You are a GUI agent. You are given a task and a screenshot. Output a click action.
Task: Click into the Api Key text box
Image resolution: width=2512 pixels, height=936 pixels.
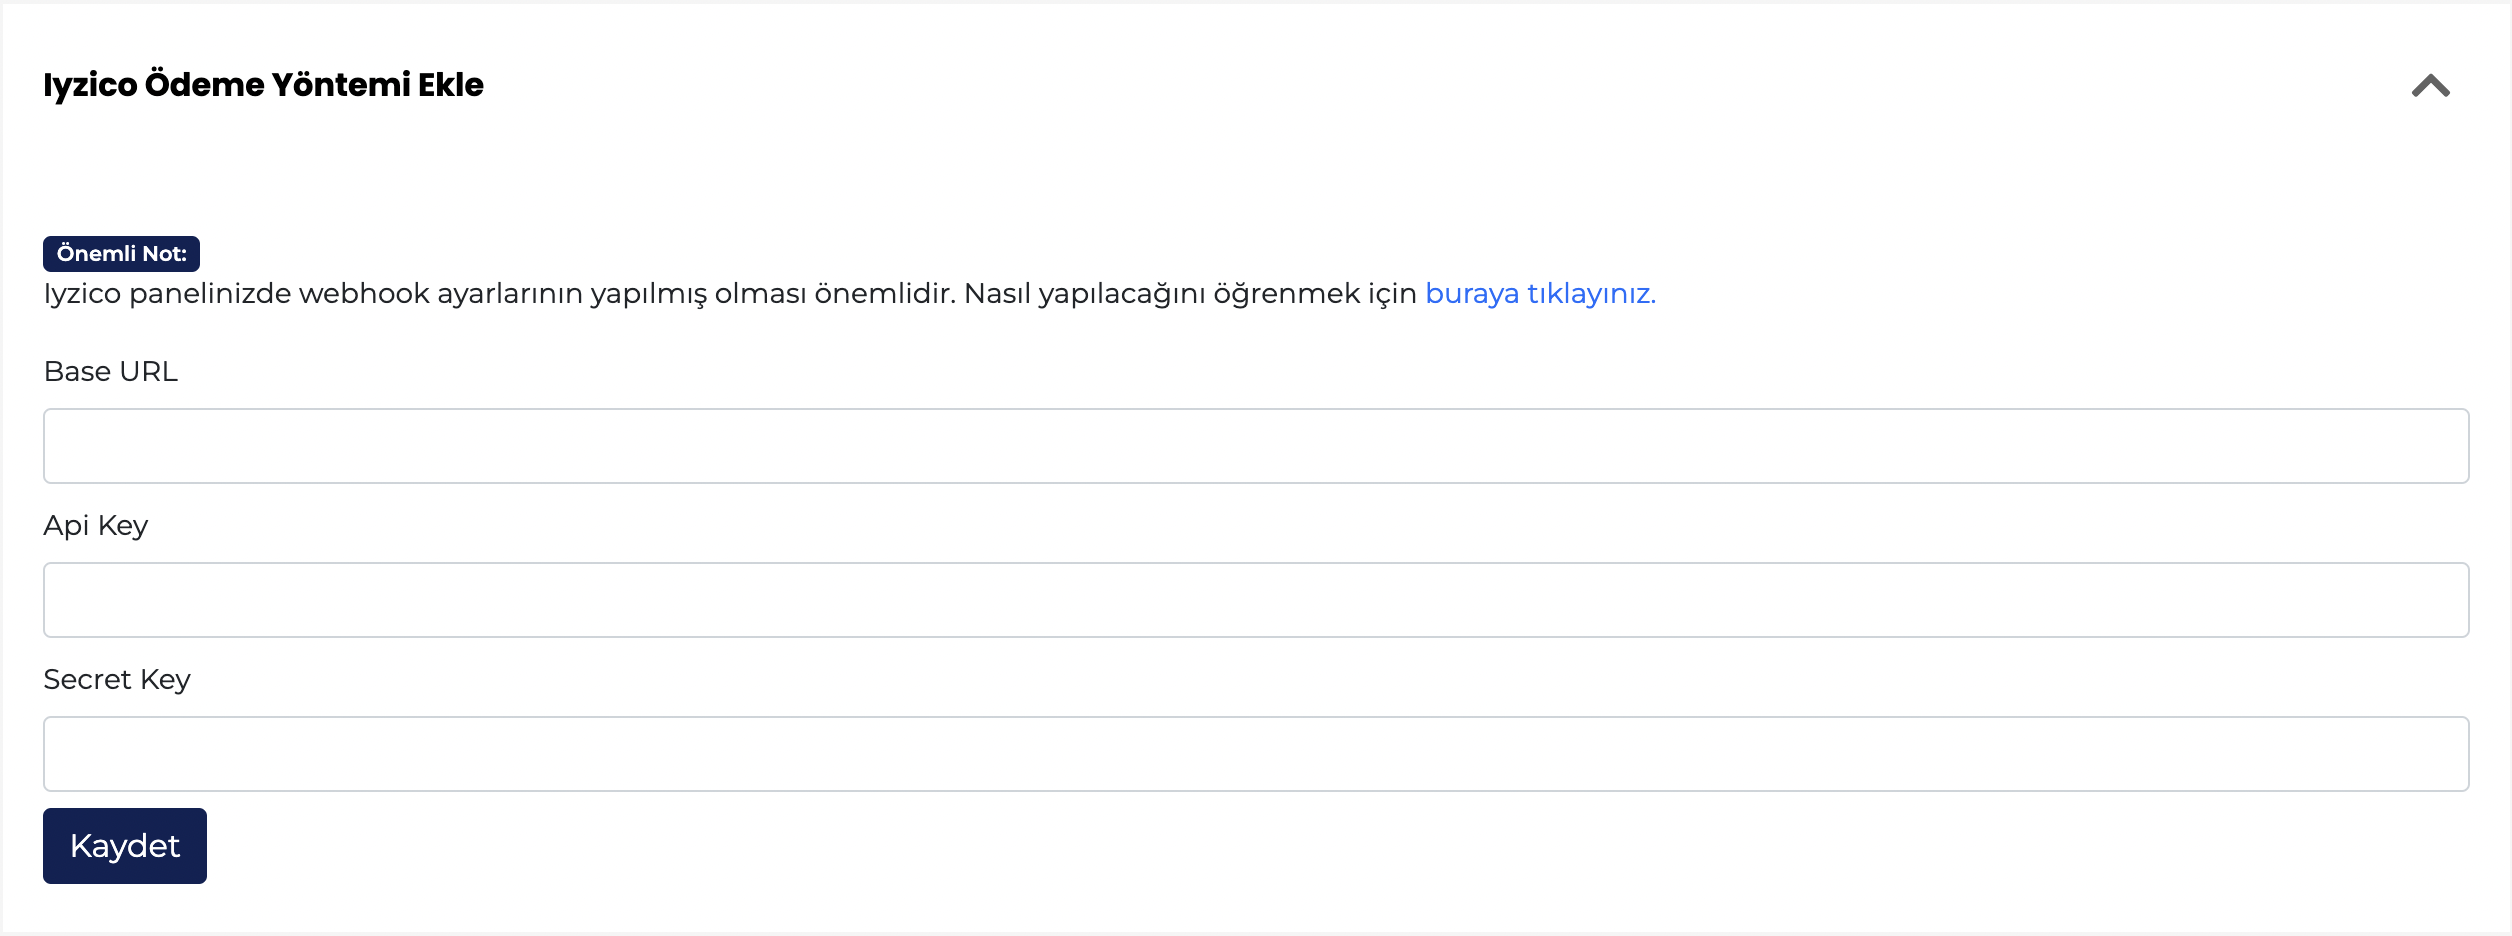coord(1255,600)
